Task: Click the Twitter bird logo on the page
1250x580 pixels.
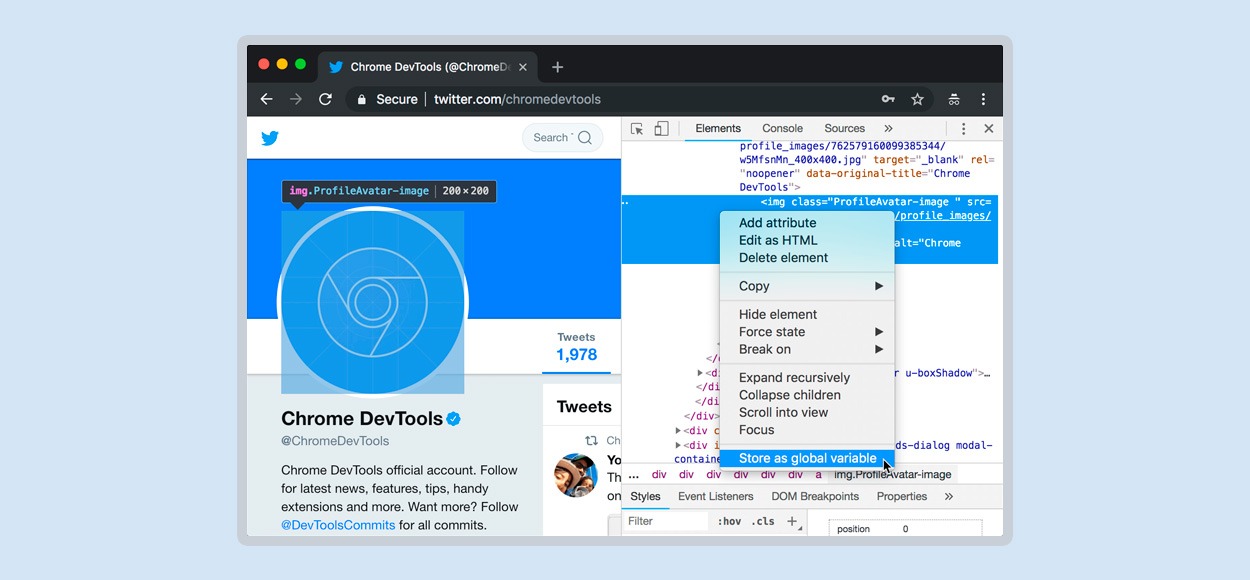Action: tap(270, 138)
